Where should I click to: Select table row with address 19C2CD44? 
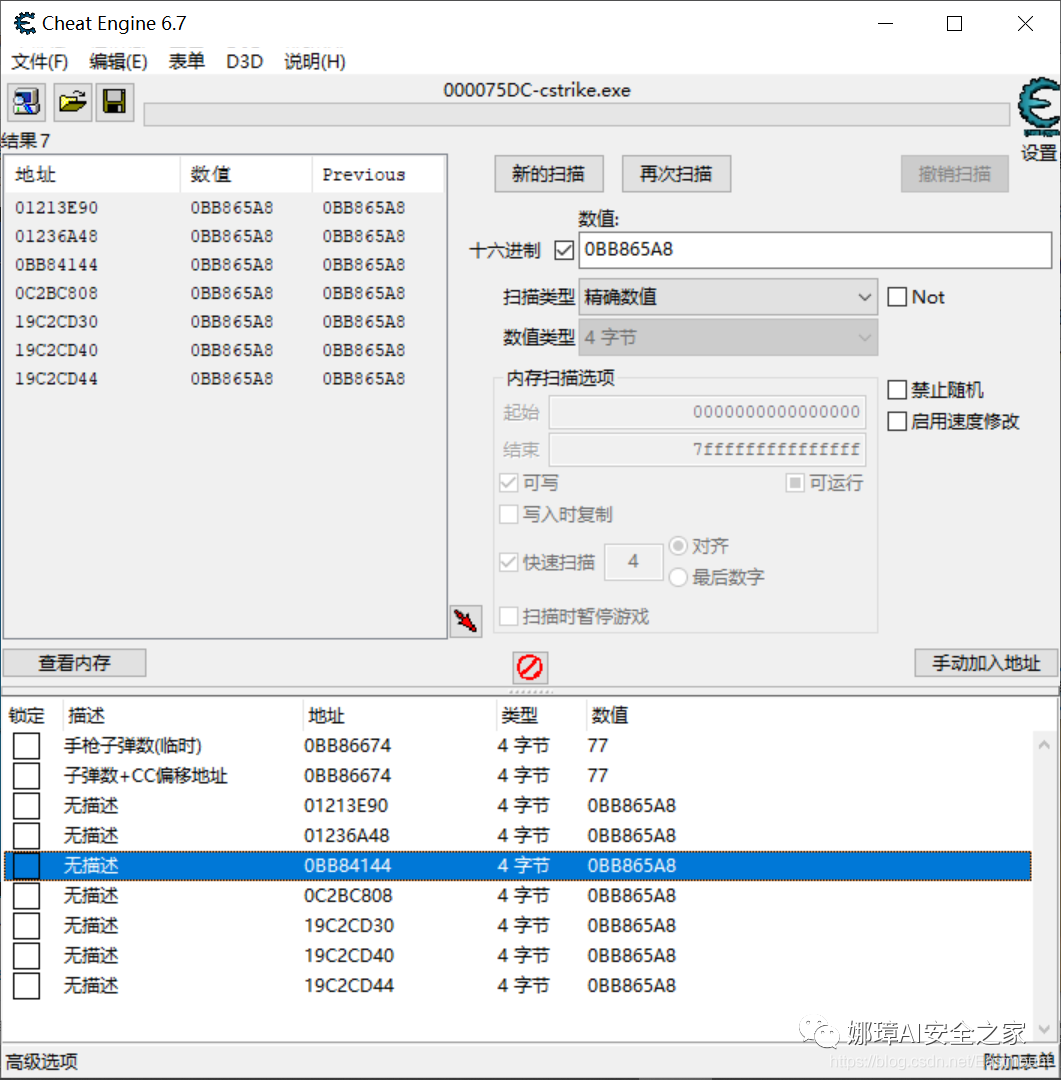(x=517, y=986)
